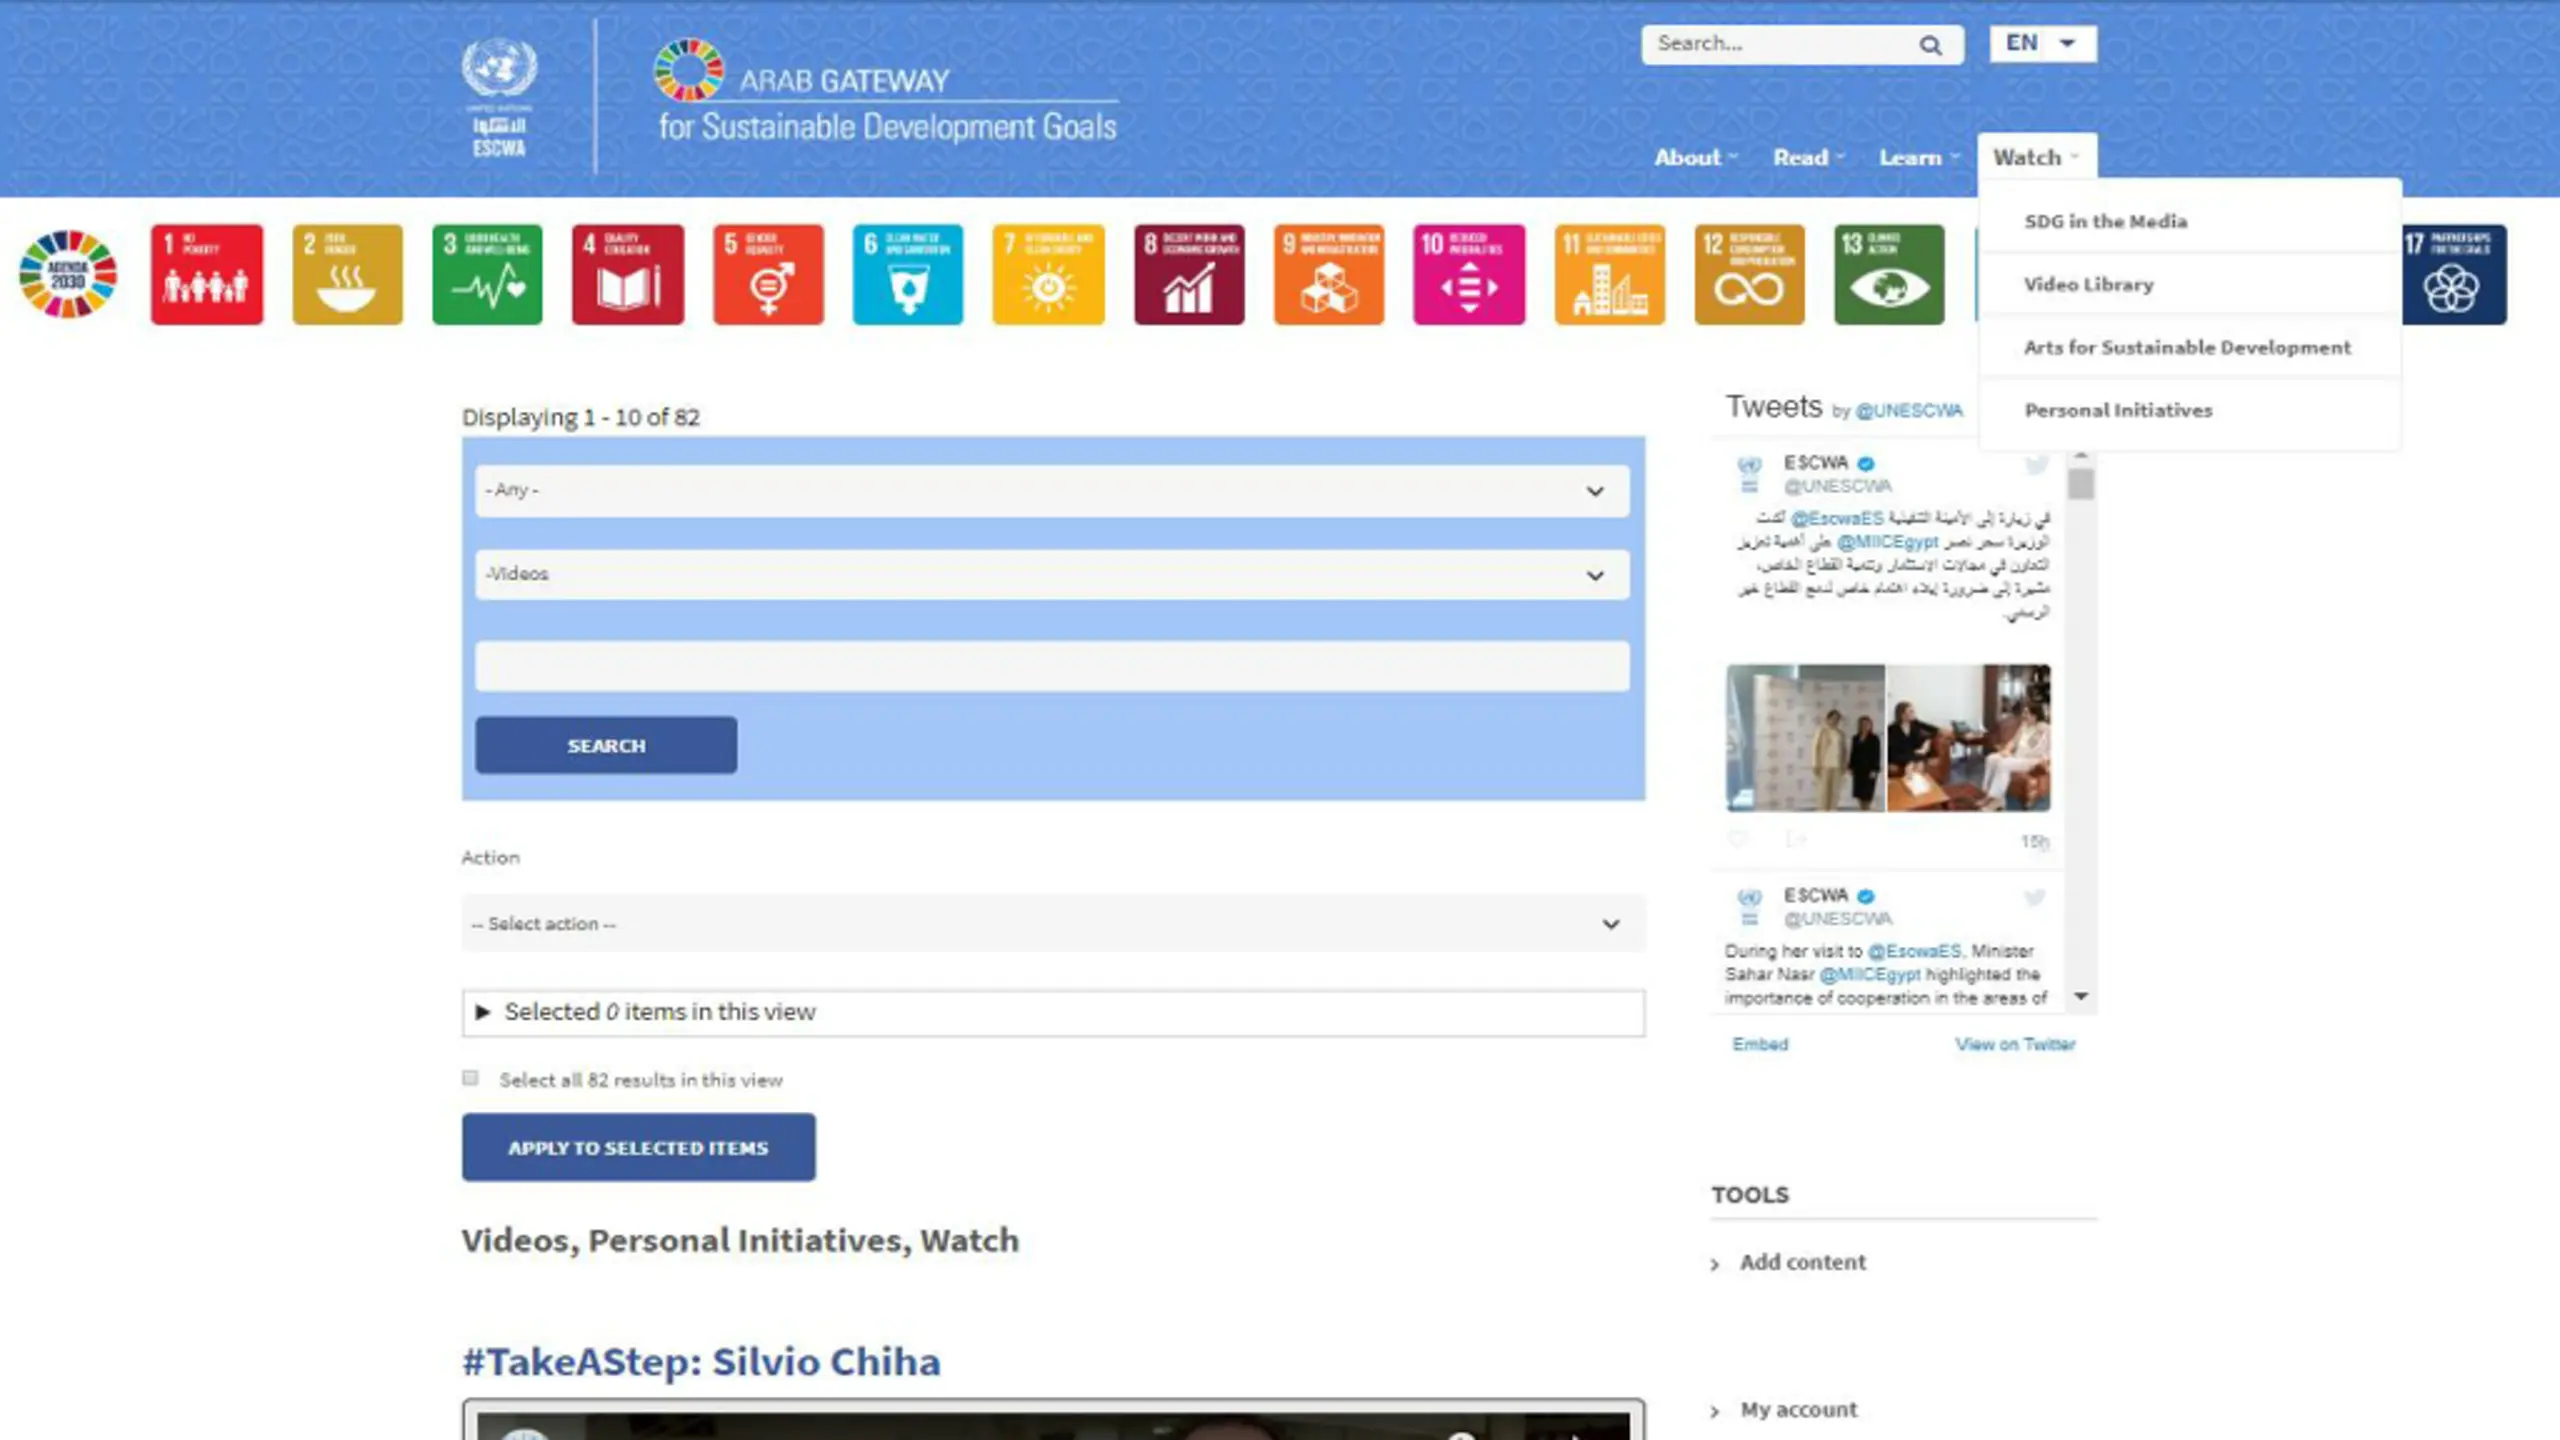
Task: Open the Select action dropdown
Action: 1052,923
